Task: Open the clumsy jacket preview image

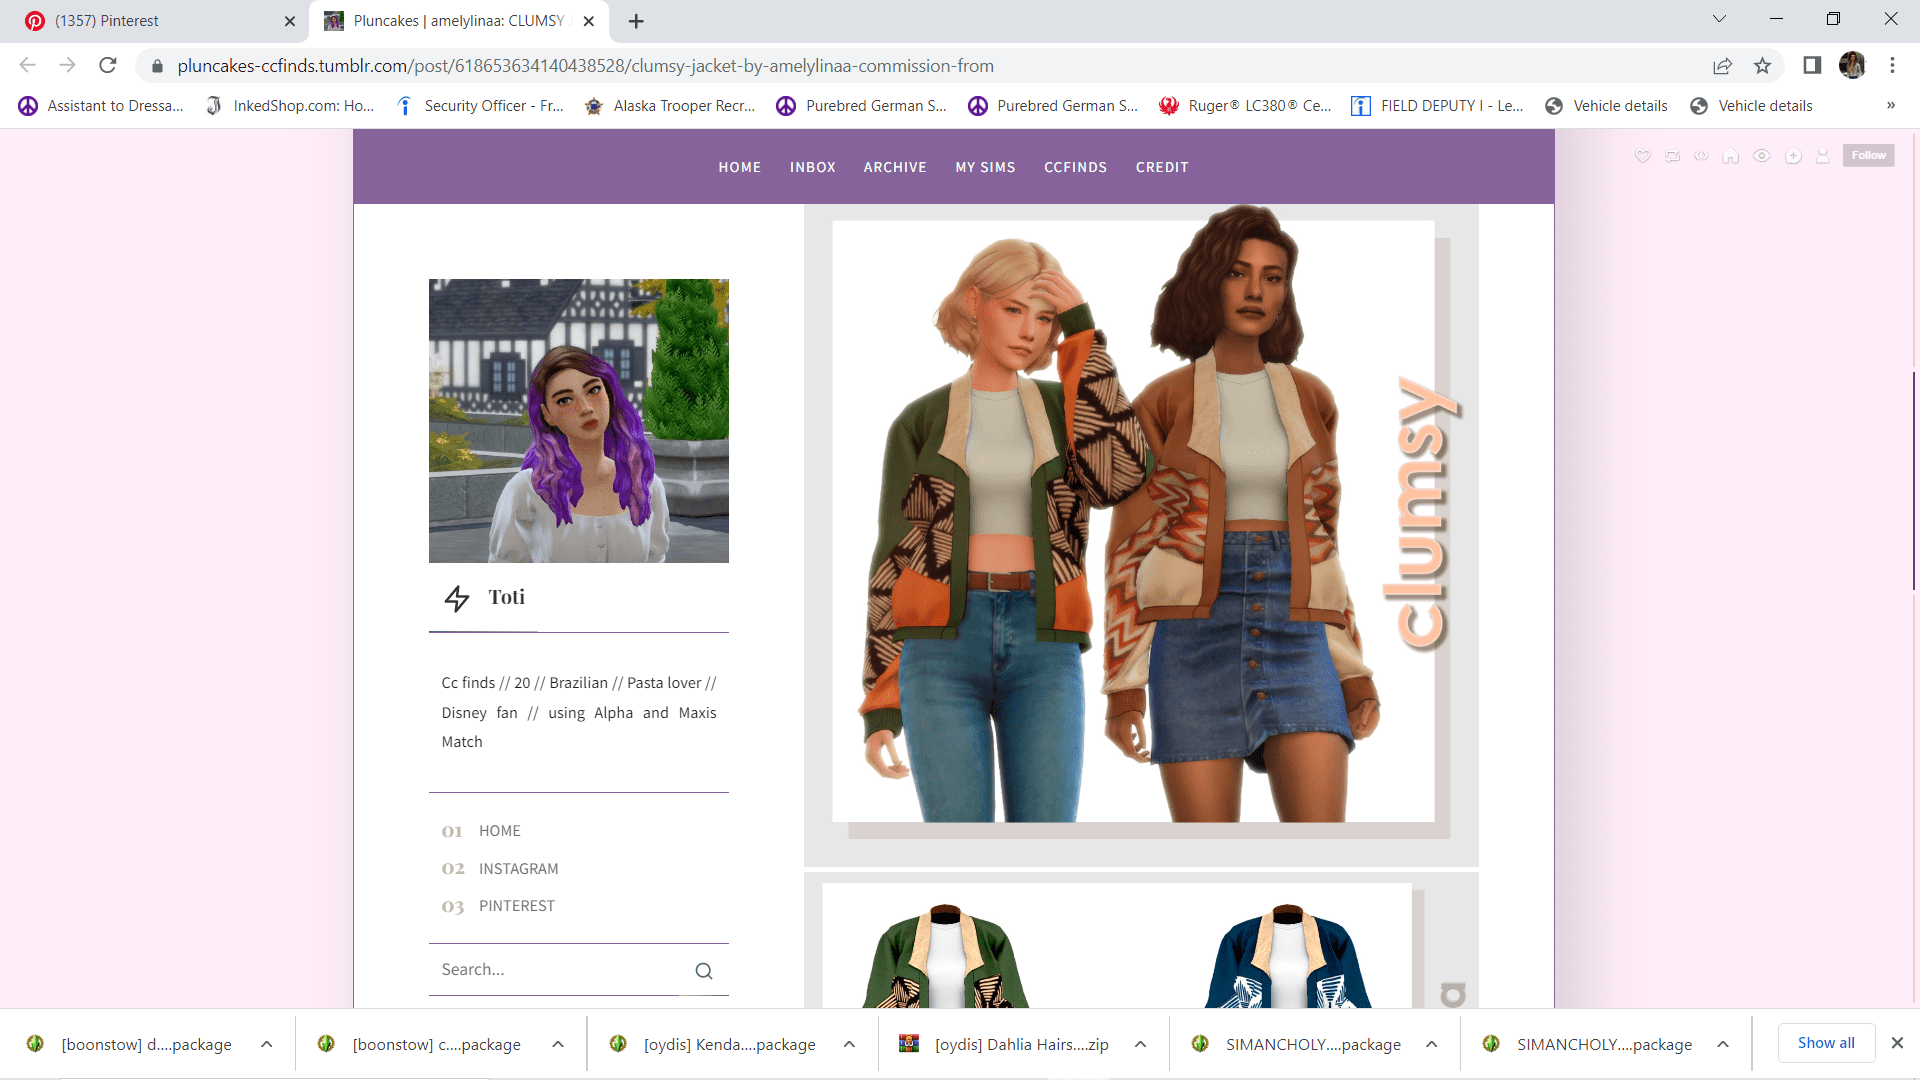Action: coord(1133,521)
